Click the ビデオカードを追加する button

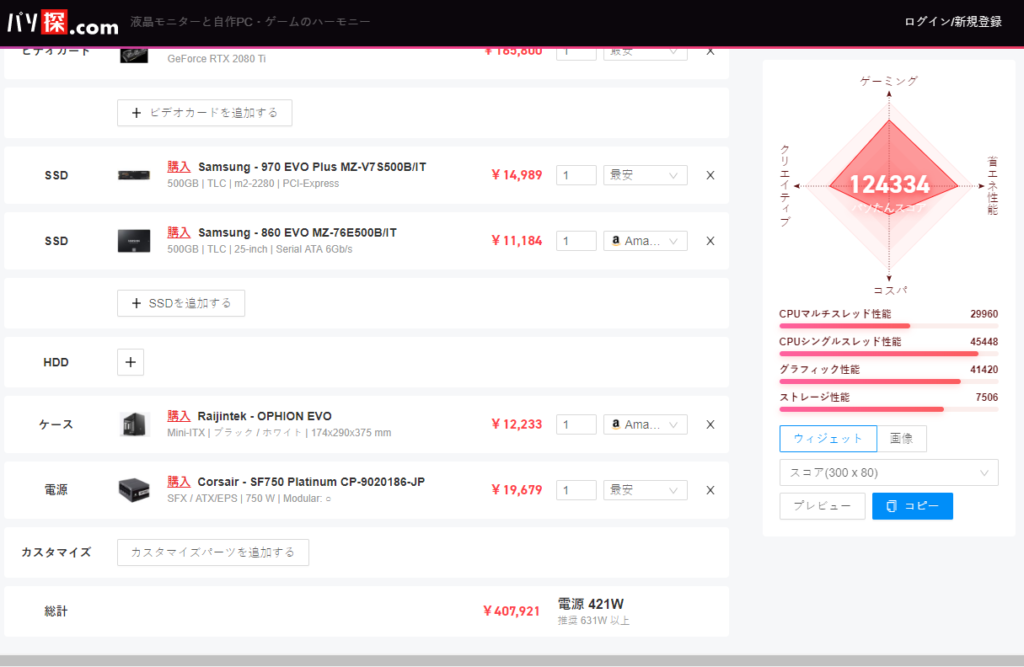(204, 113)
